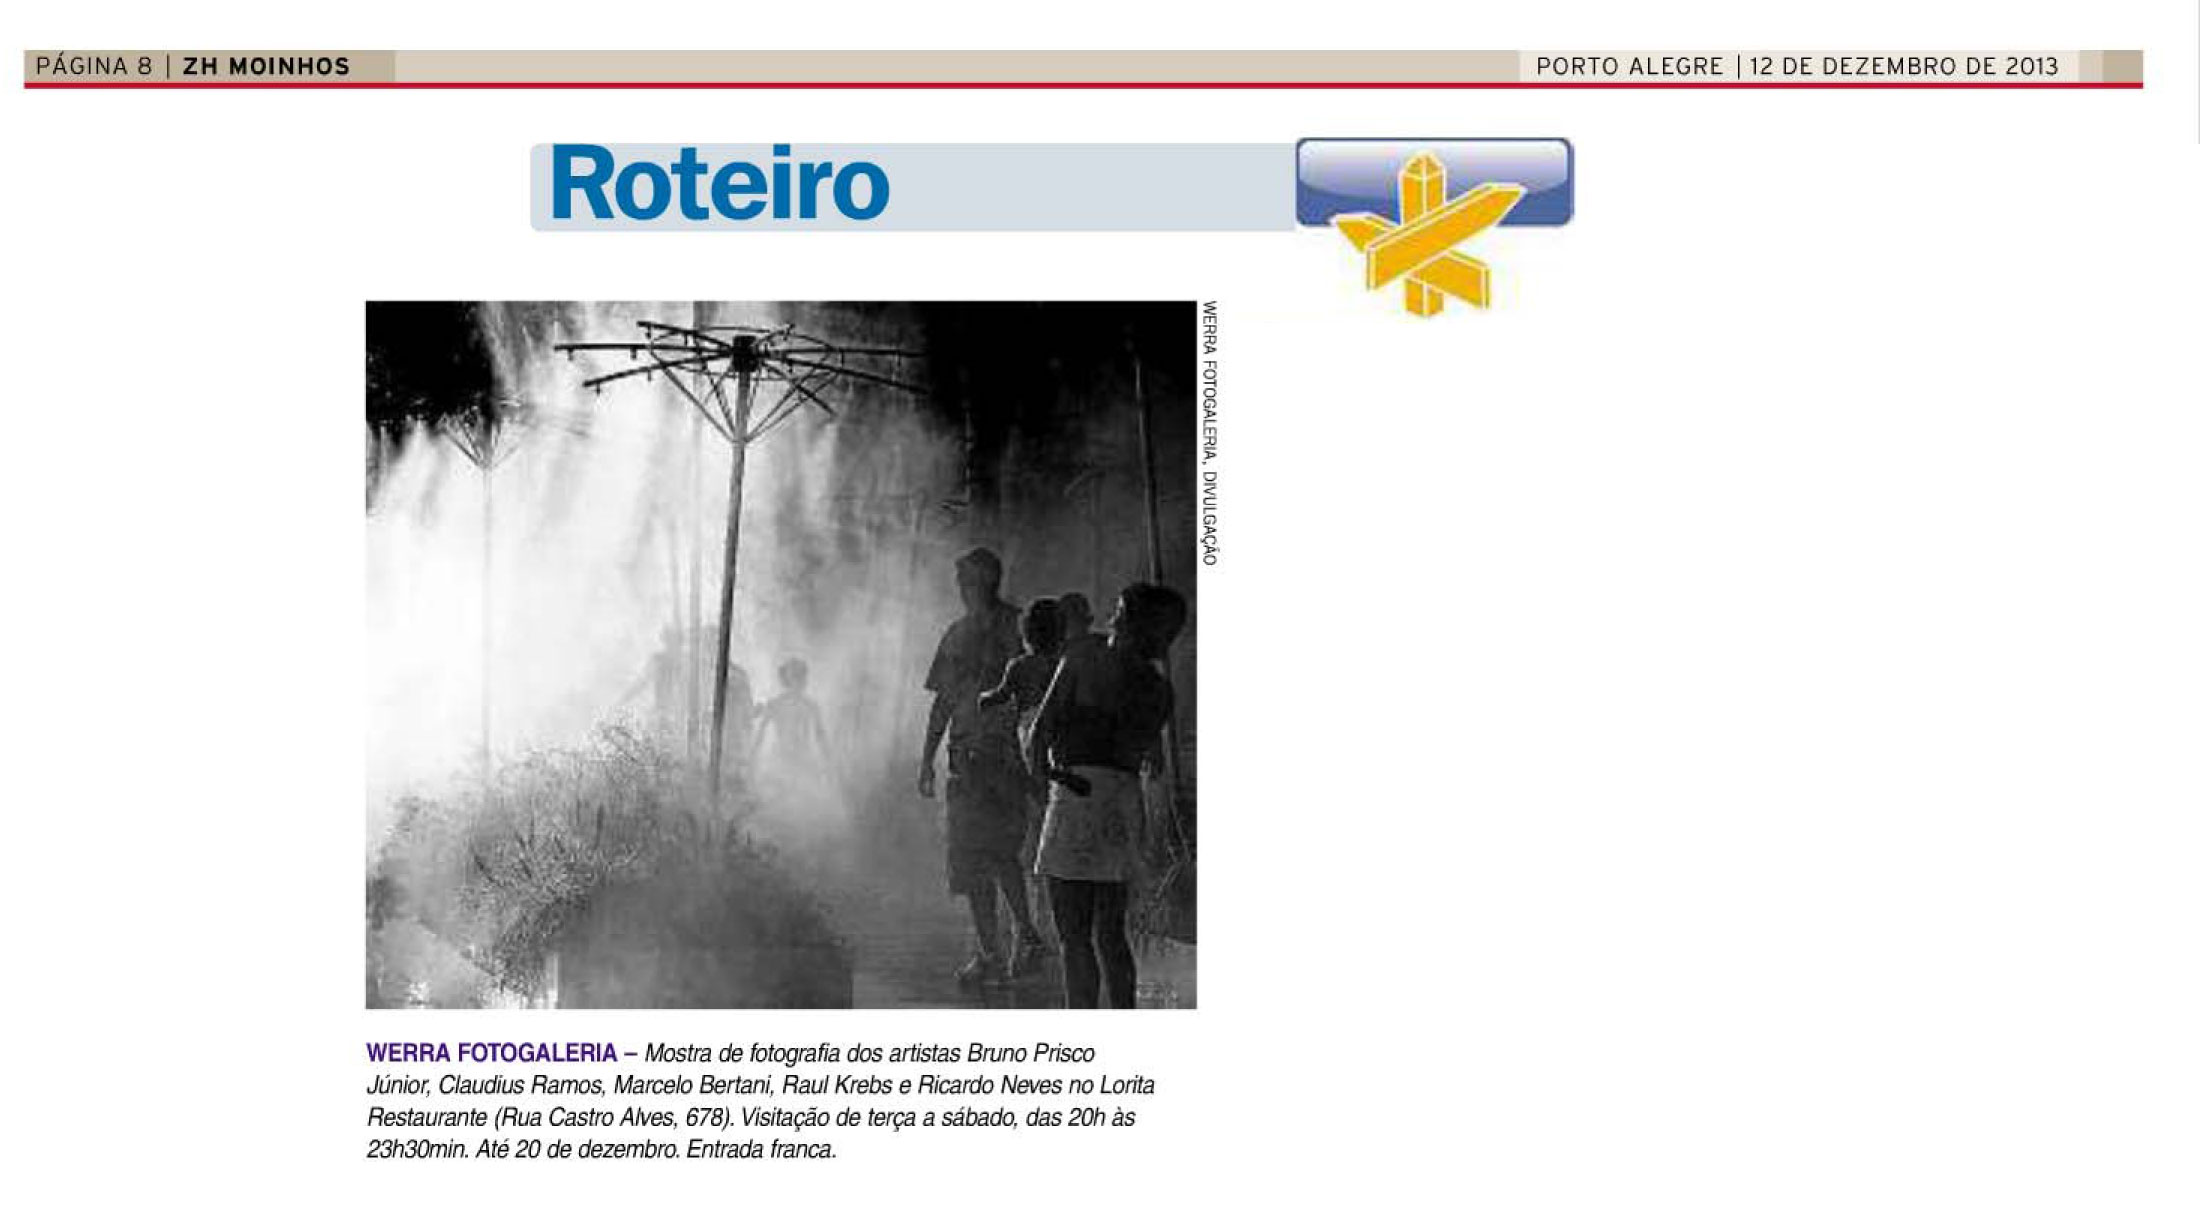The width and height of the screenshot is (2200, 1219).
Task: Click the artist name Bruno Prisco in caption
Action: [1030, 1053]
